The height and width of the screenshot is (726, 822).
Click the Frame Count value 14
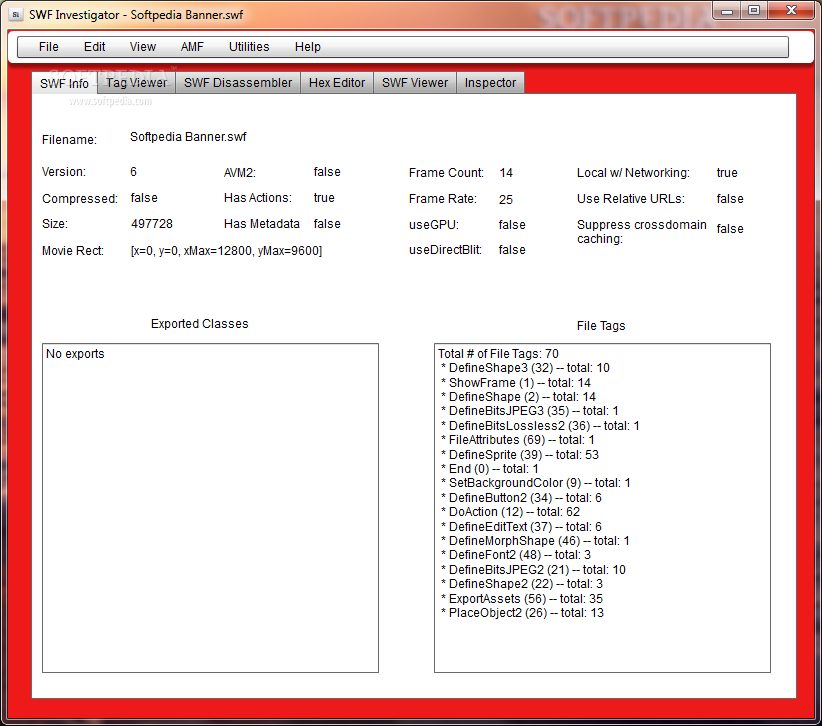(x=506, y=172)
